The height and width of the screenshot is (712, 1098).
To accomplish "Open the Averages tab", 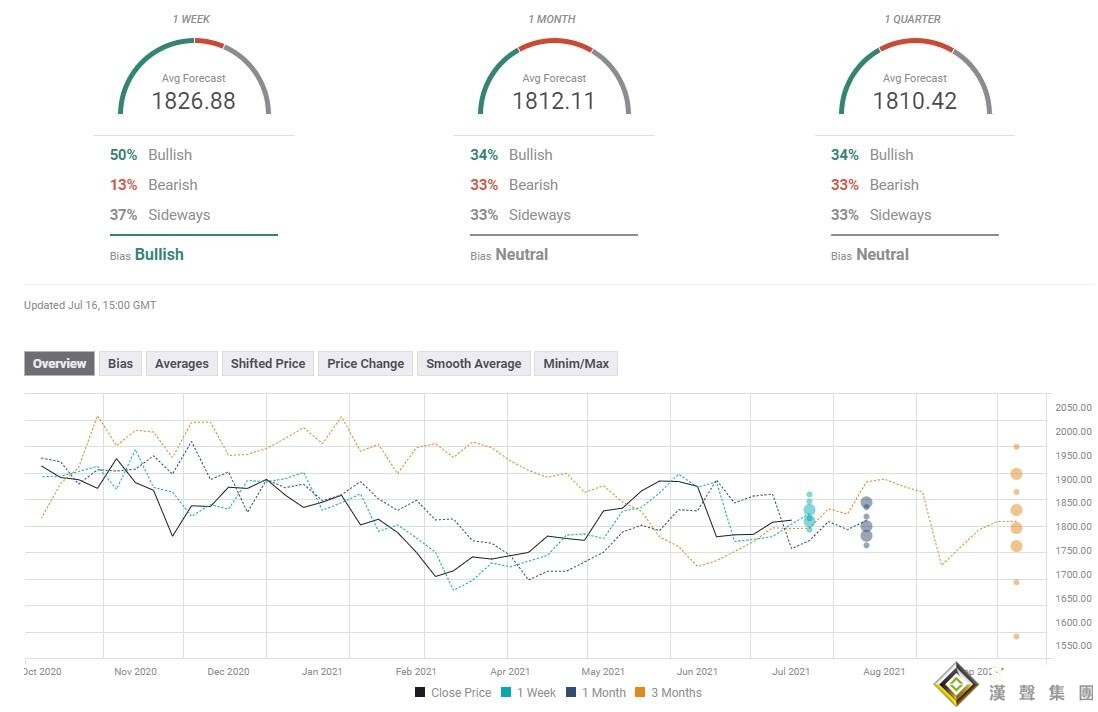I will (x=182, y=364).
